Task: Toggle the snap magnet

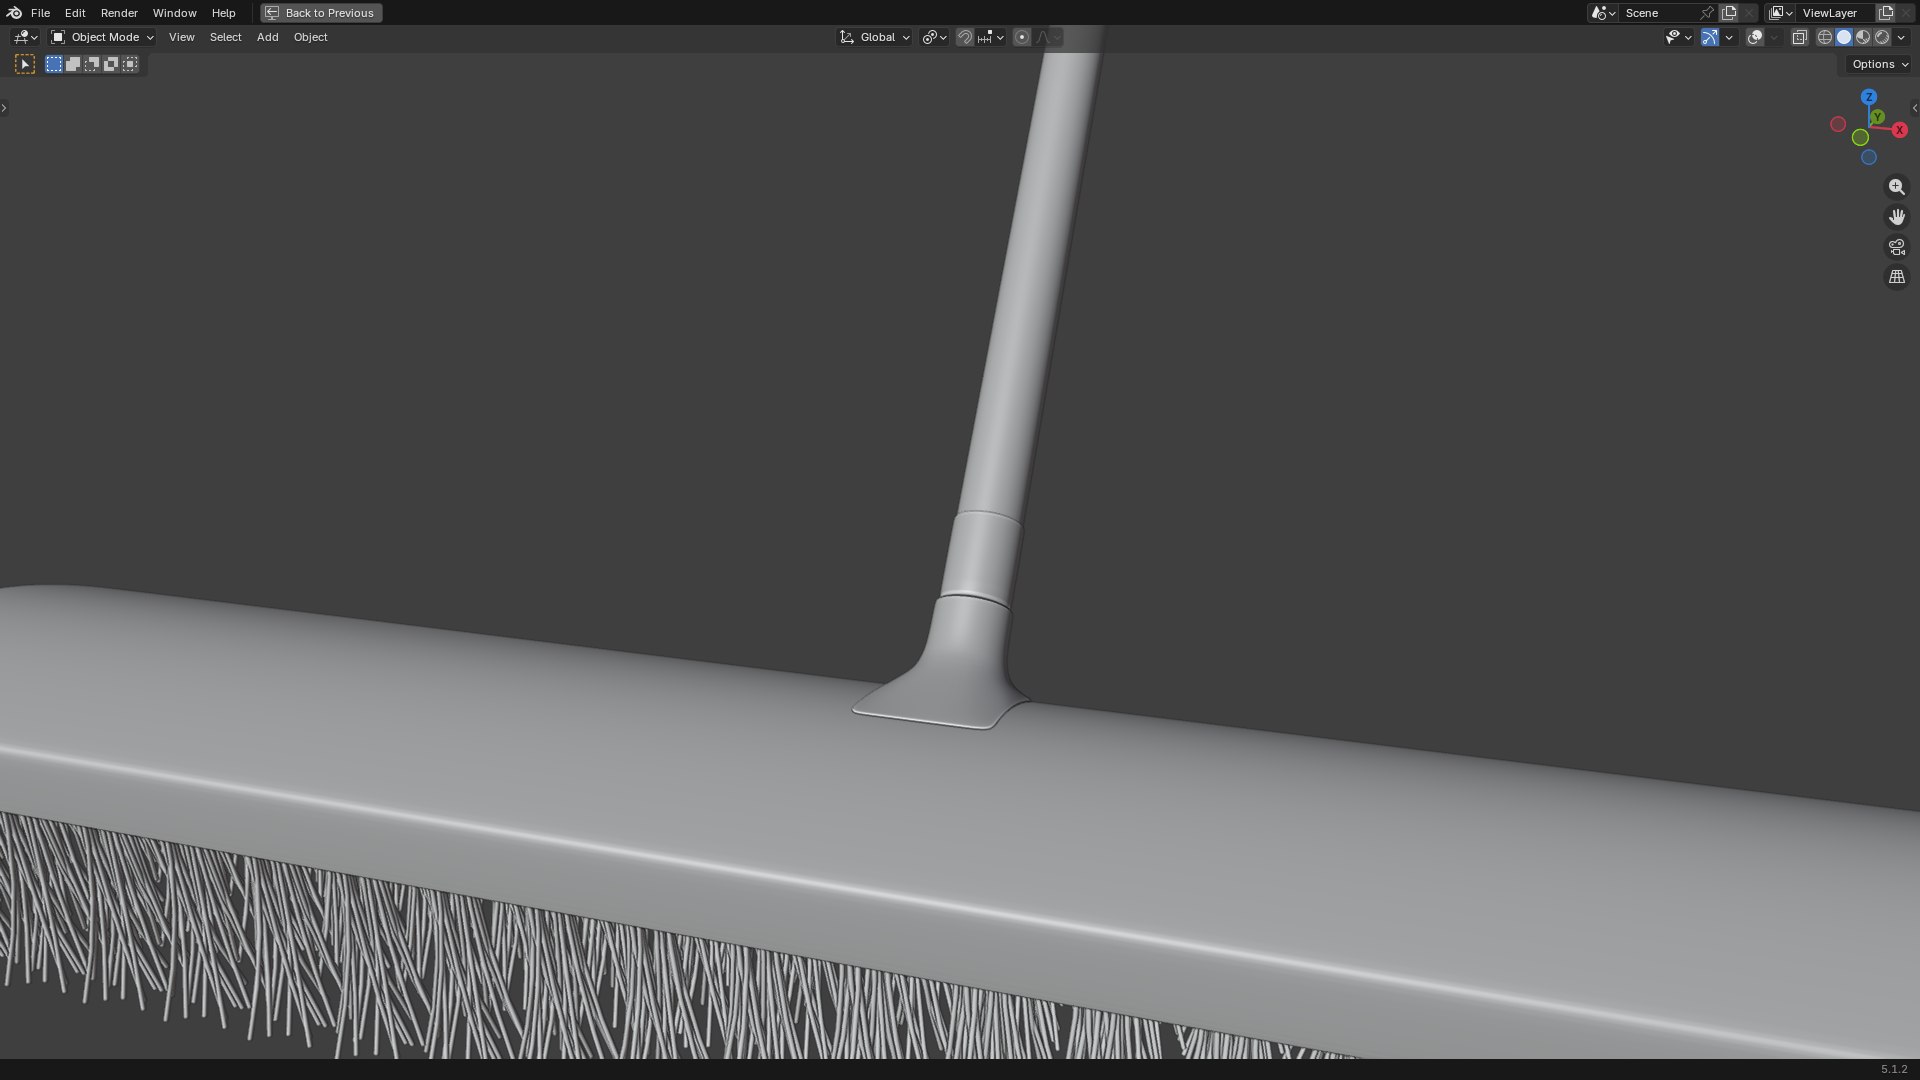Action: pos(965,37)
